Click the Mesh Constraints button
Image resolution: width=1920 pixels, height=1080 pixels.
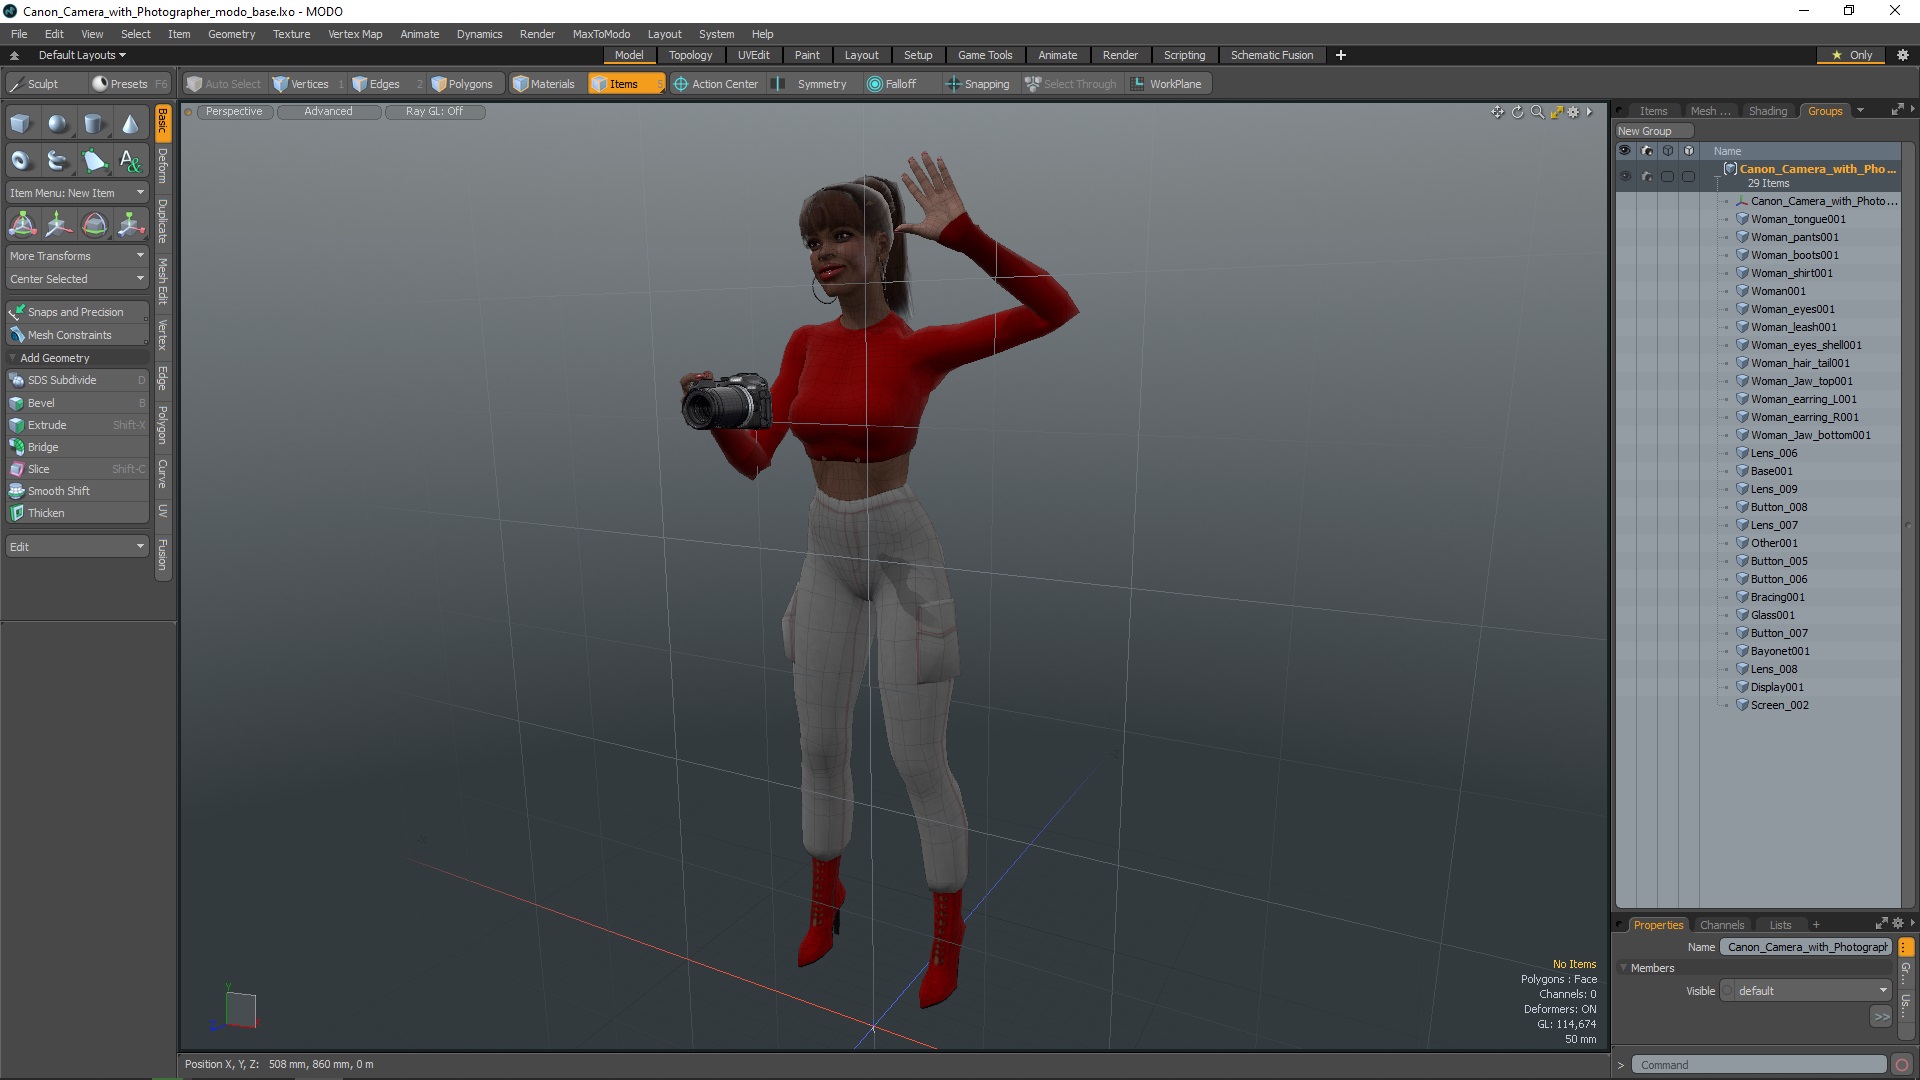tap(77, 335)
